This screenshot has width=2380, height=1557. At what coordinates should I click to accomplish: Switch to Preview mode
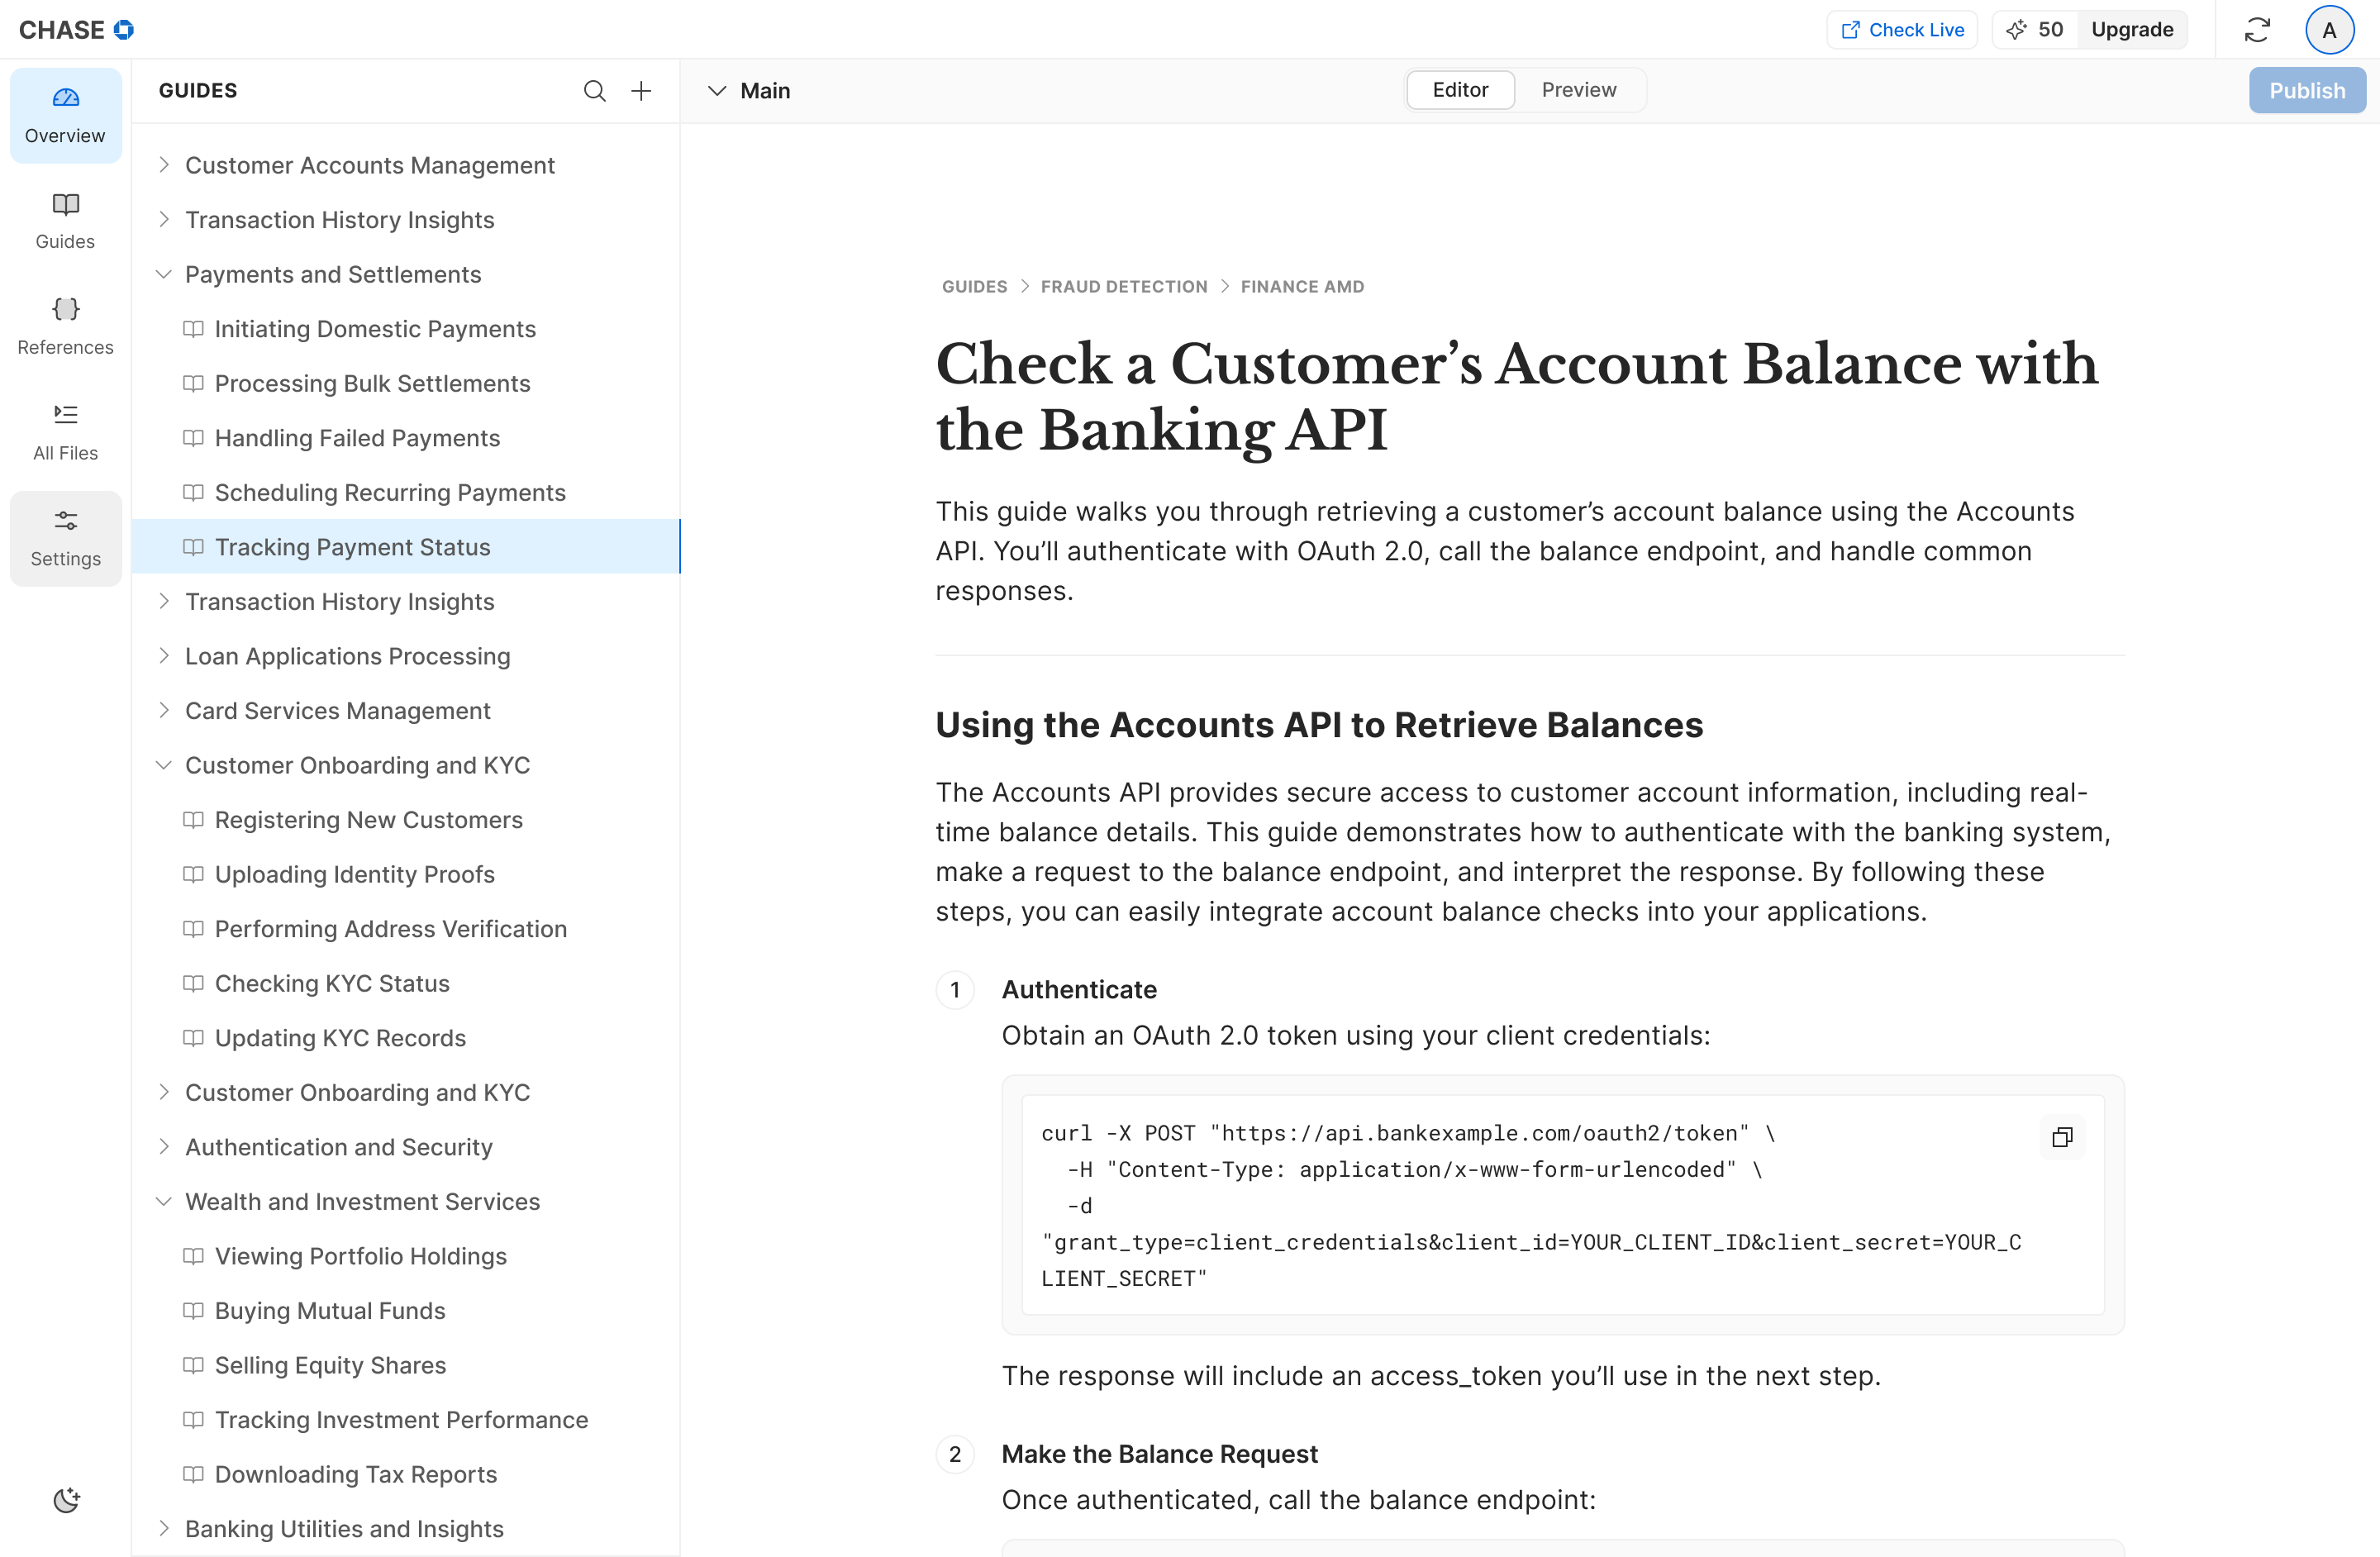(x=1578, y=90)
